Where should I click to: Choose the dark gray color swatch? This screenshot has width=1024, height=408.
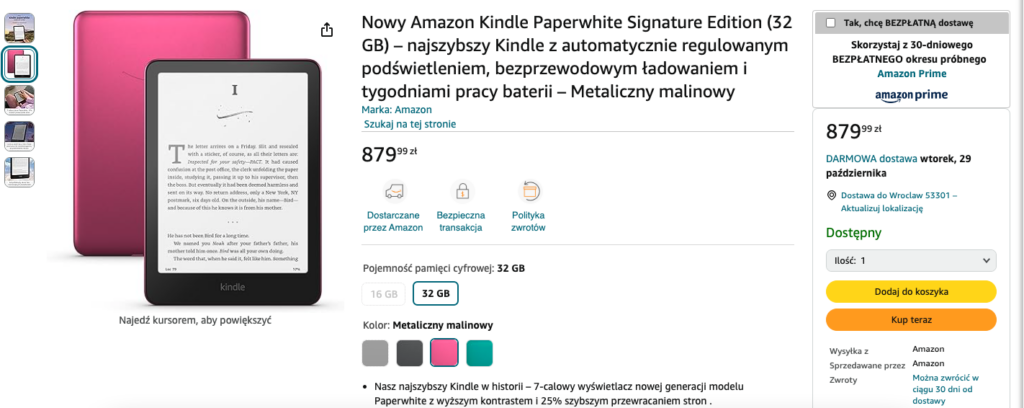pyautogui.click(x=409, y=353)
